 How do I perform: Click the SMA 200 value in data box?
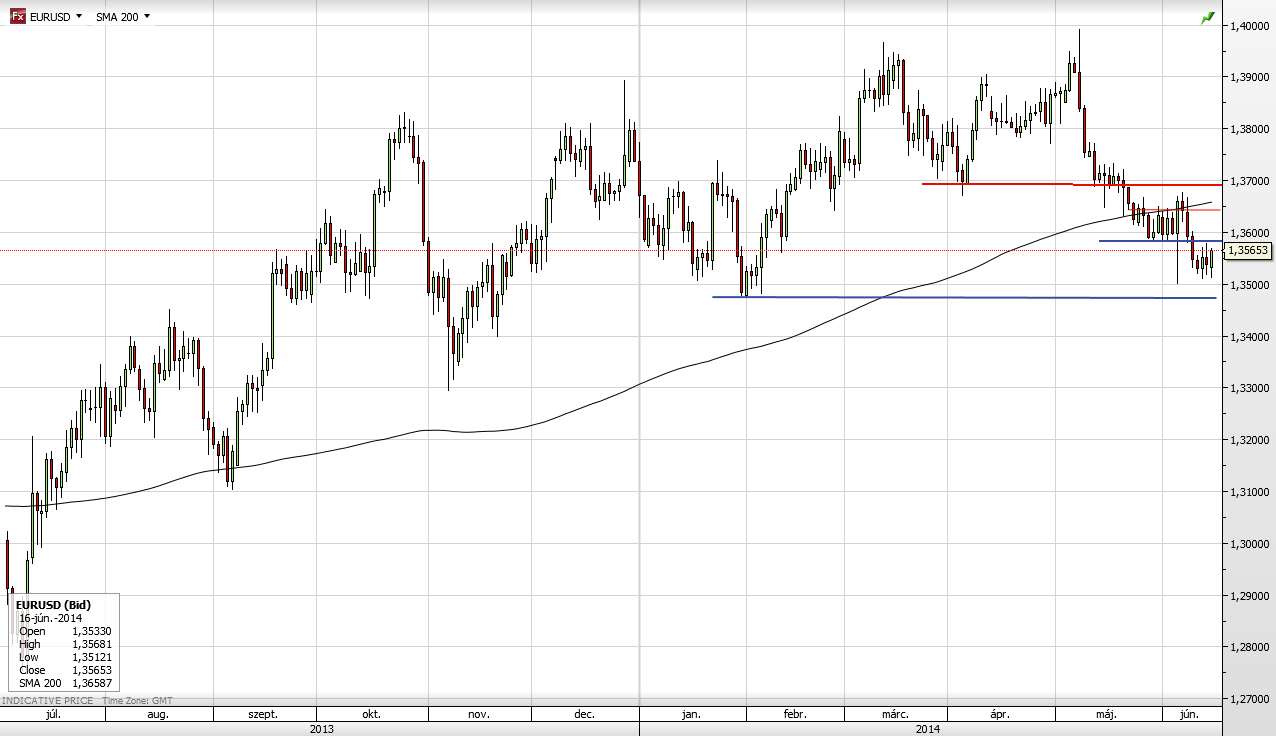pyautogui.click(x=90, y=683)
